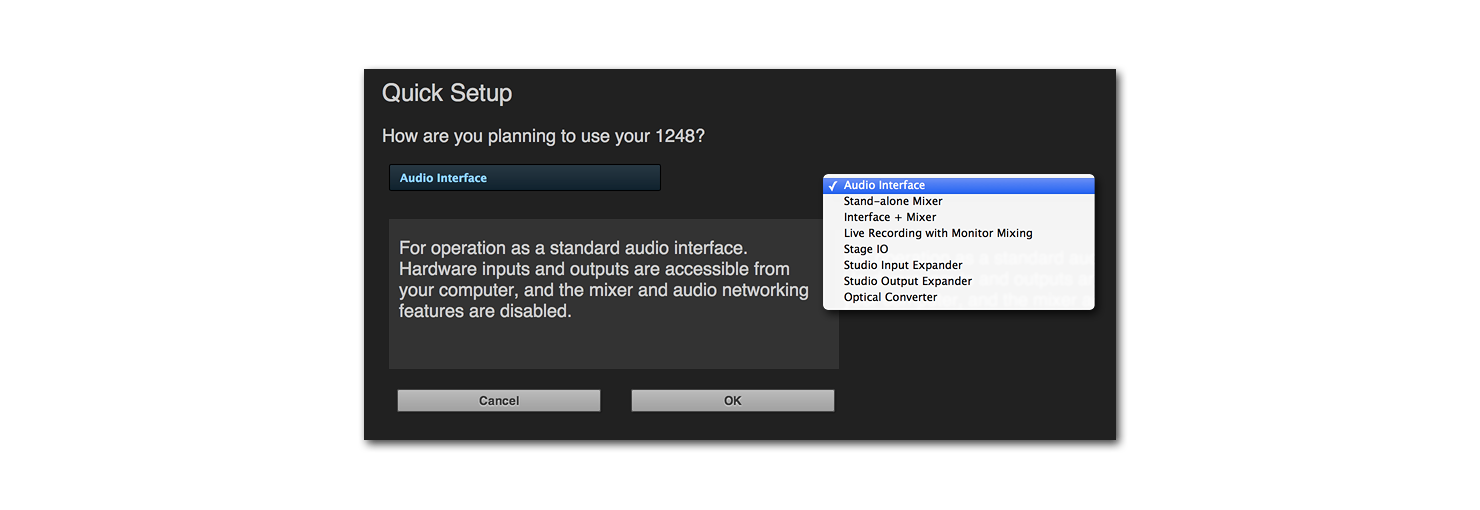Image resolution: width=1480 pixels, height=510 pixels.
Task: Select the Studio Input Expander preset
Action: [x=902, y=265]
